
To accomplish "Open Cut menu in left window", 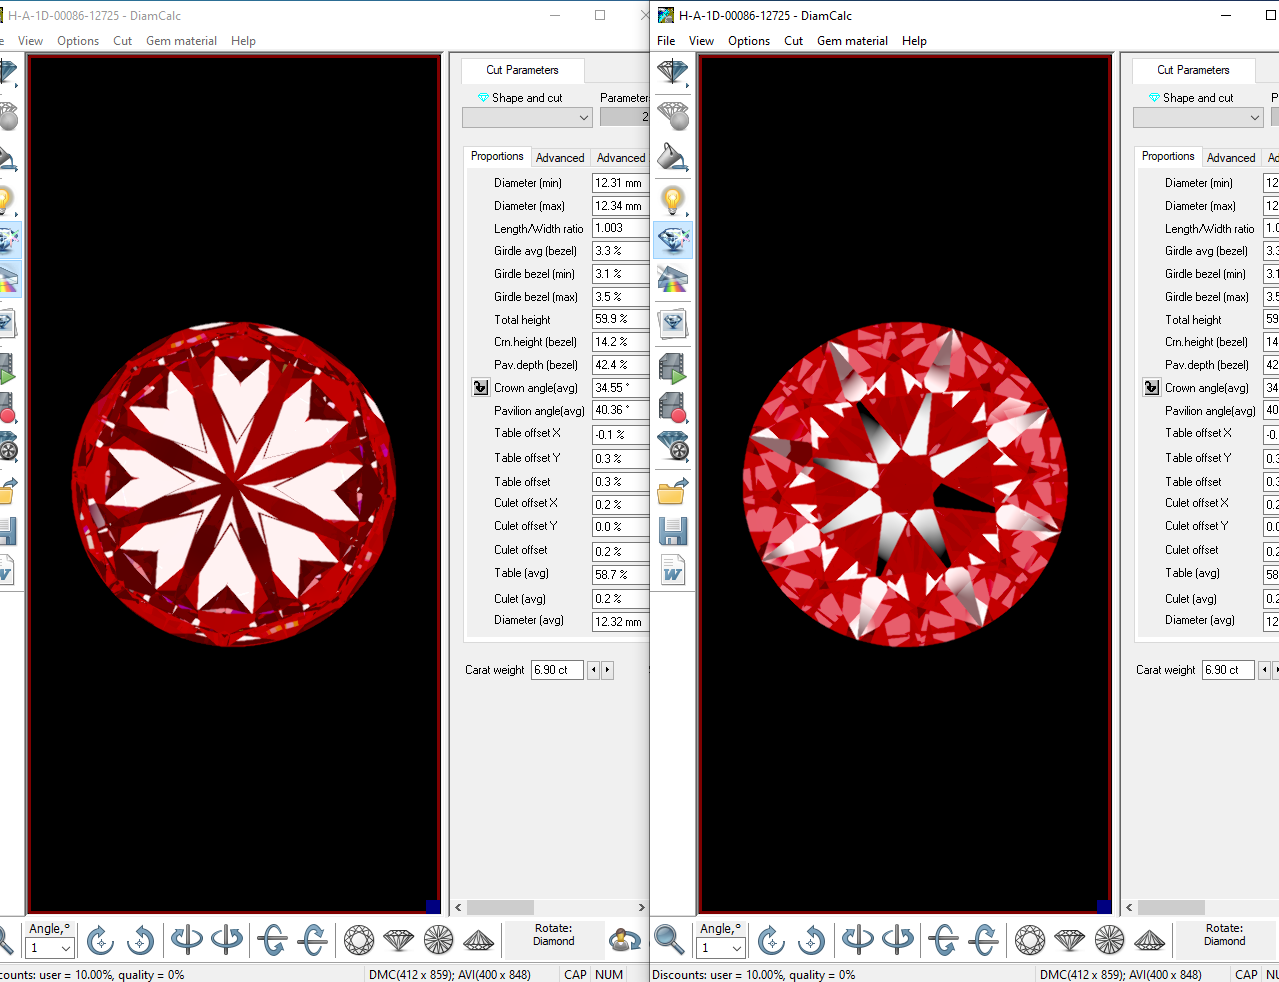I will [x=122, y=41].
